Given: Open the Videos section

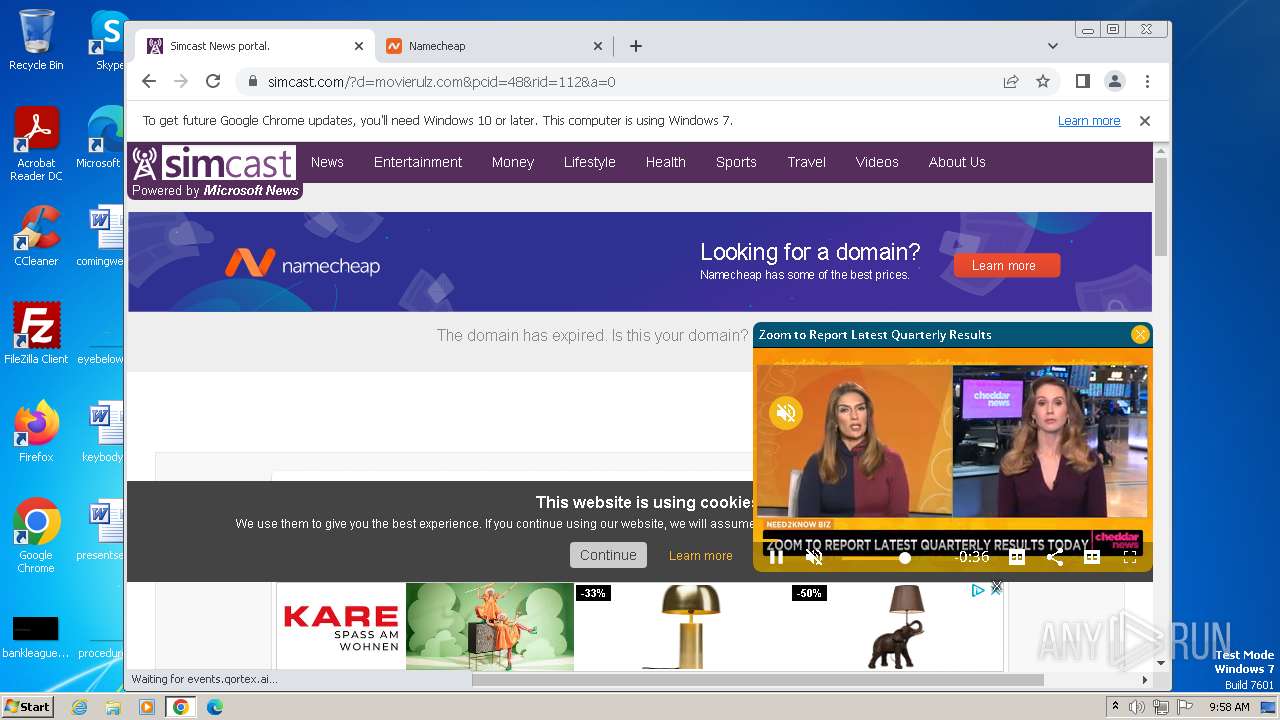Looking at the screenshot, I should pos(877,162).
